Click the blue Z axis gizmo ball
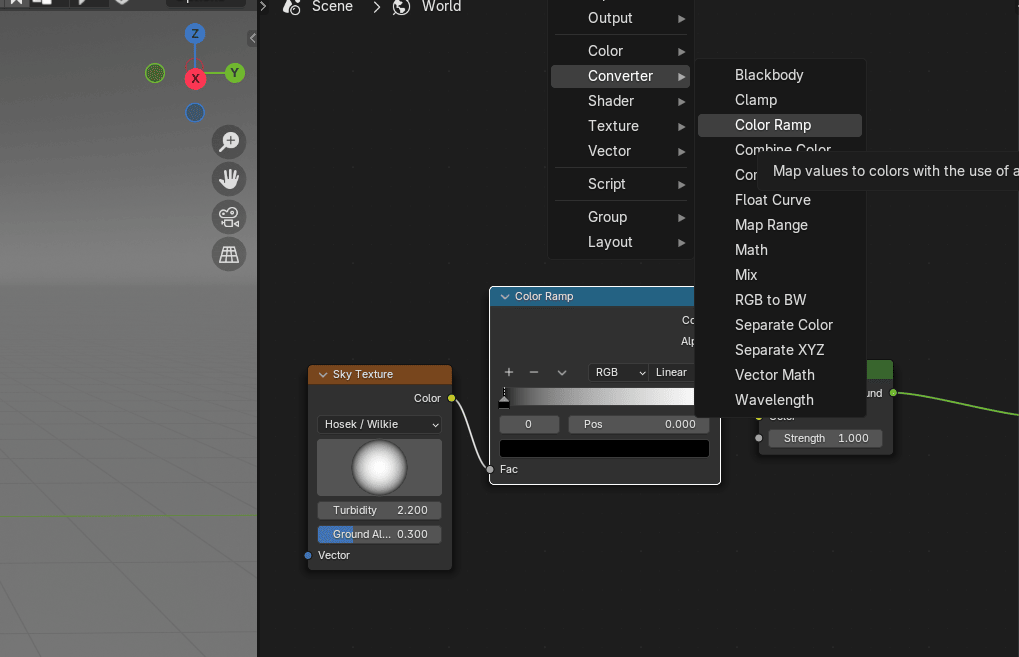Screen dimensions: 1019x657 [195, 34]
